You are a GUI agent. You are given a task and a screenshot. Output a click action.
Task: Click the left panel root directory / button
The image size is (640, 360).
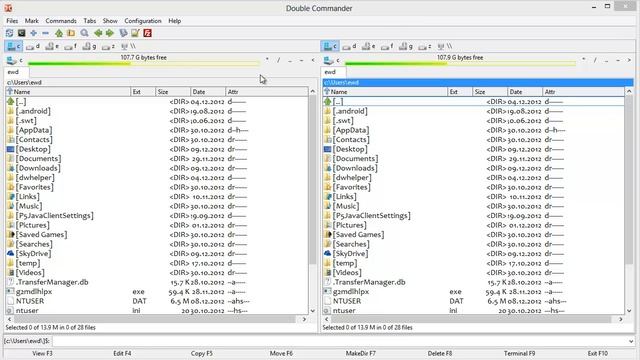click(279, 60)
